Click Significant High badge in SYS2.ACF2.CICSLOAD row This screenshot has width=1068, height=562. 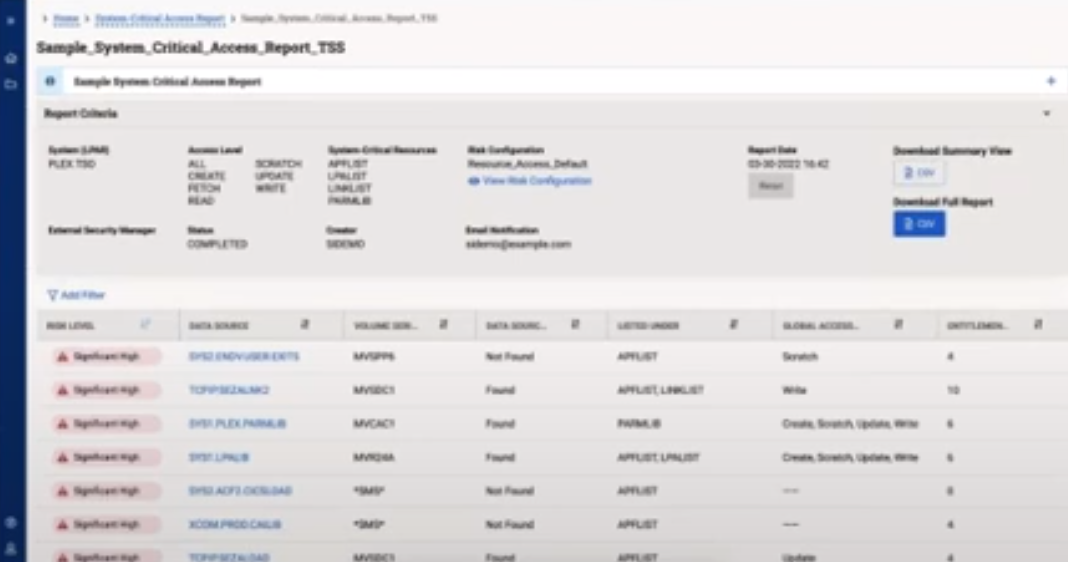click(106, 491)
